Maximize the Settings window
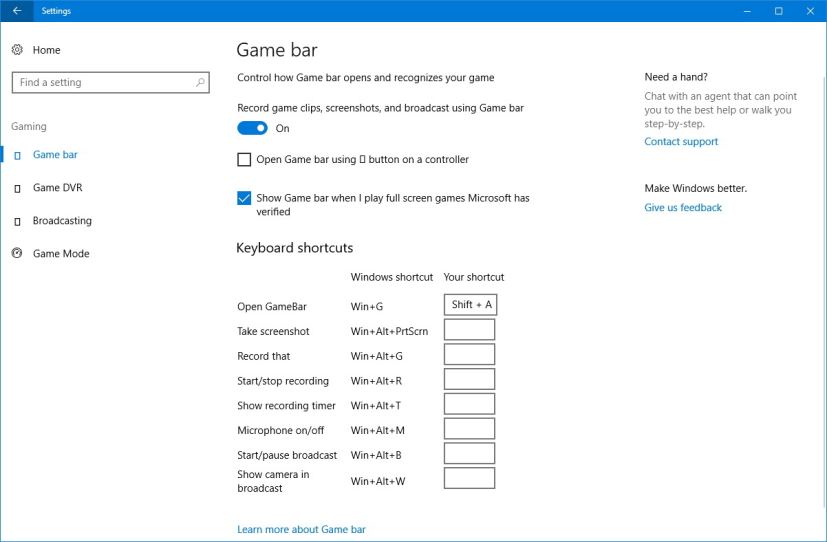 778,11
